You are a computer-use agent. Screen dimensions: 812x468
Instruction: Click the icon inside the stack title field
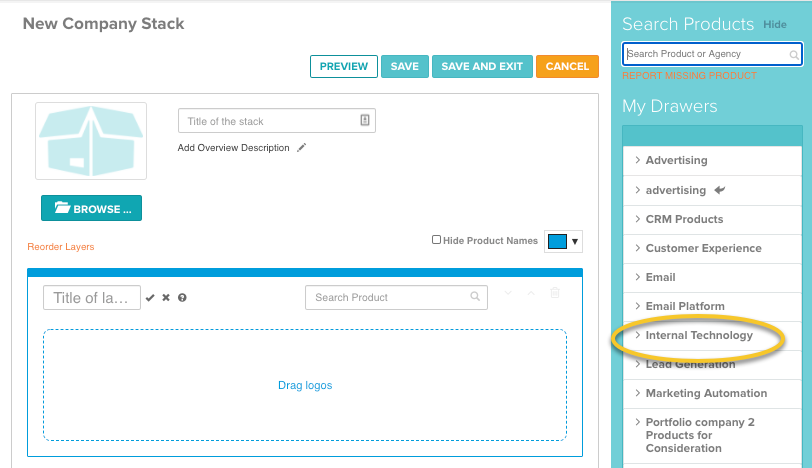click(365, 120)
